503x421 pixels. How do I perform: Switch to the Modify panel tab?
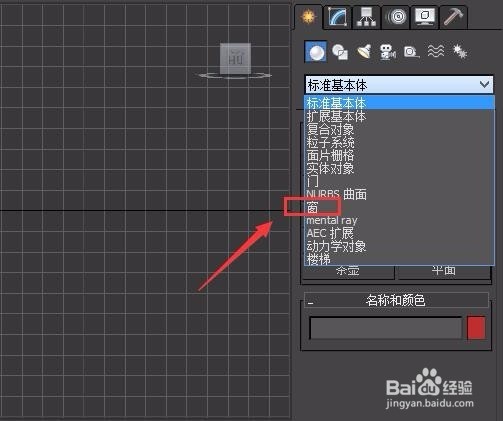tap(337, 17)
